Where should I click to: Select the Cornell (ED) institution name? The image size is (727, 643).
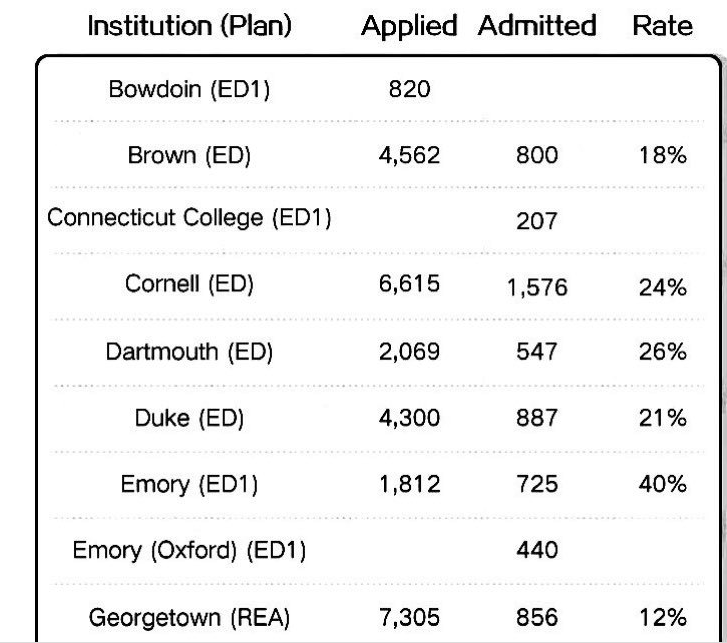coord(190,284)
